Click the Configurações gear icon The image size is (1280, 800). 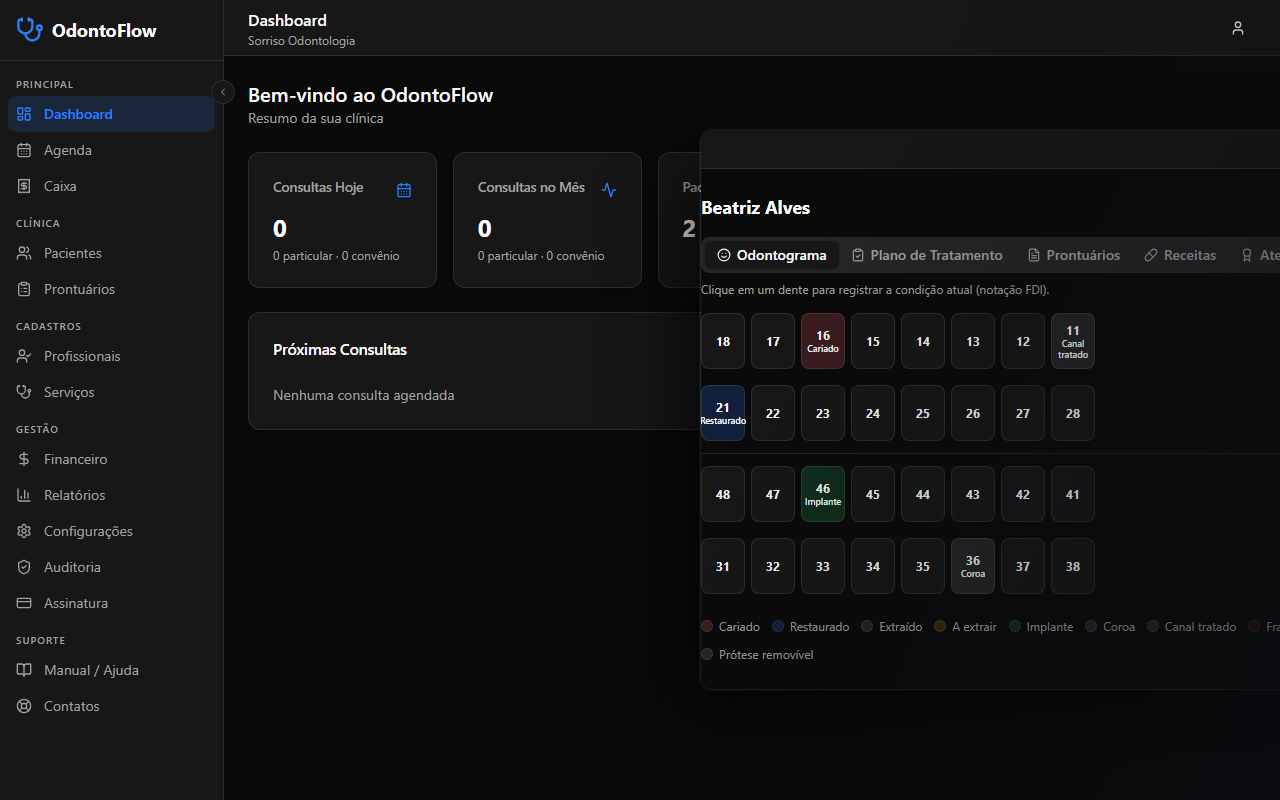[25, 531]
